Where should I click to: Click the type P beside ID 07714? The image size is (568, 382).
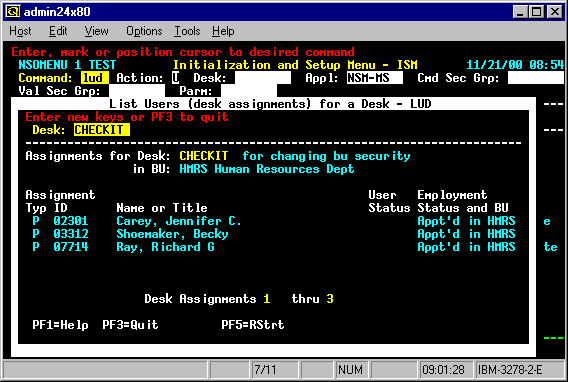click(36, 247)
